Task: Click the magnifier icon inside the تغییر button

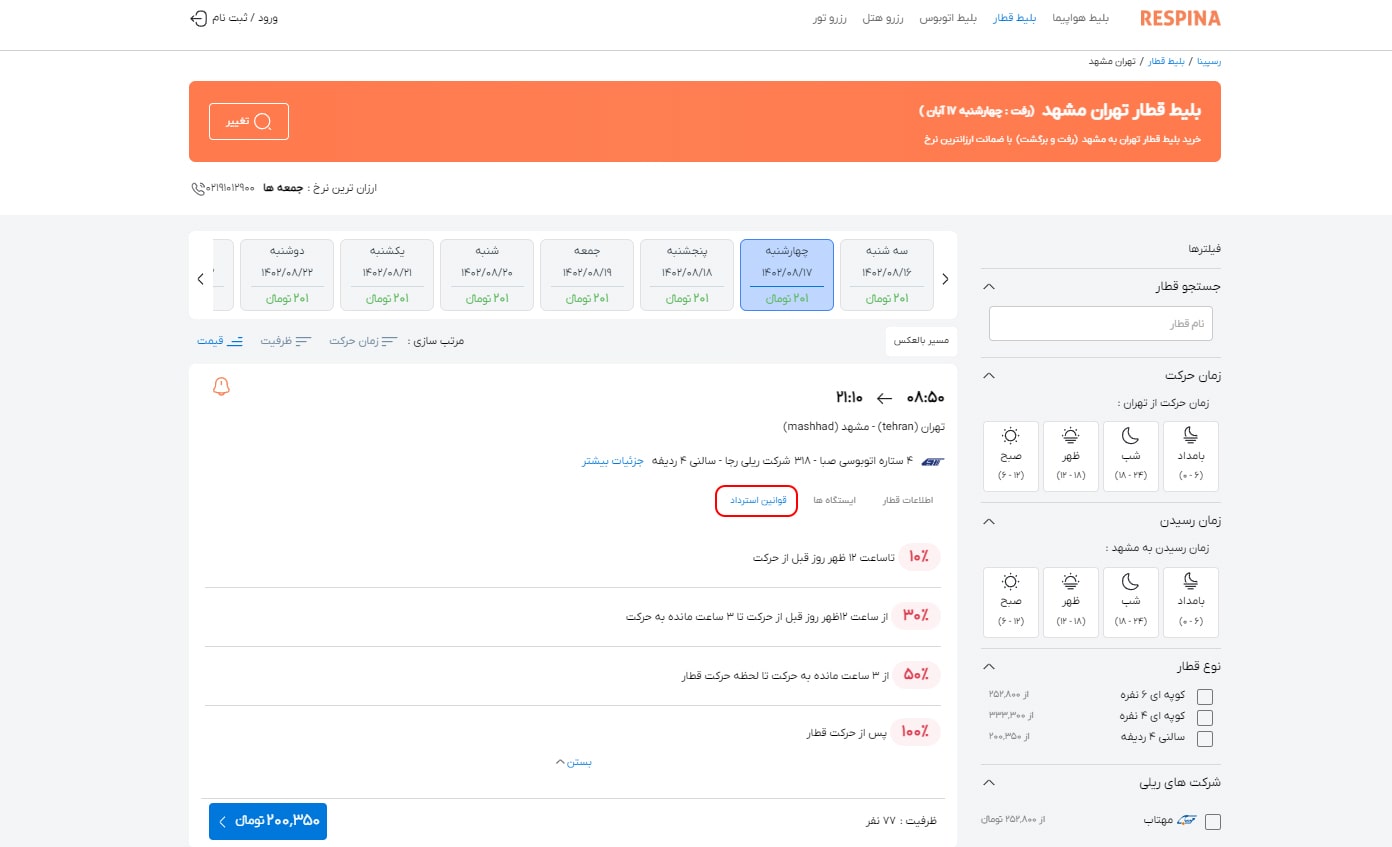Action: [x=263, y=121]
